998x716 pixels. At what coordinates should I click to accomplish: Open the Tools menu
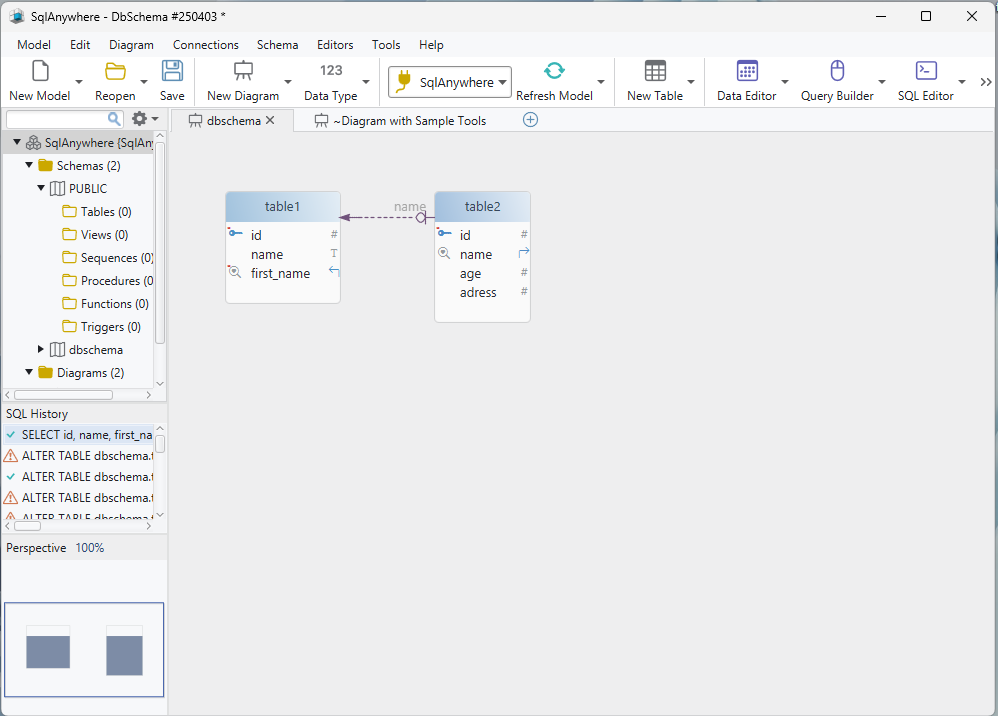point(386,45)
